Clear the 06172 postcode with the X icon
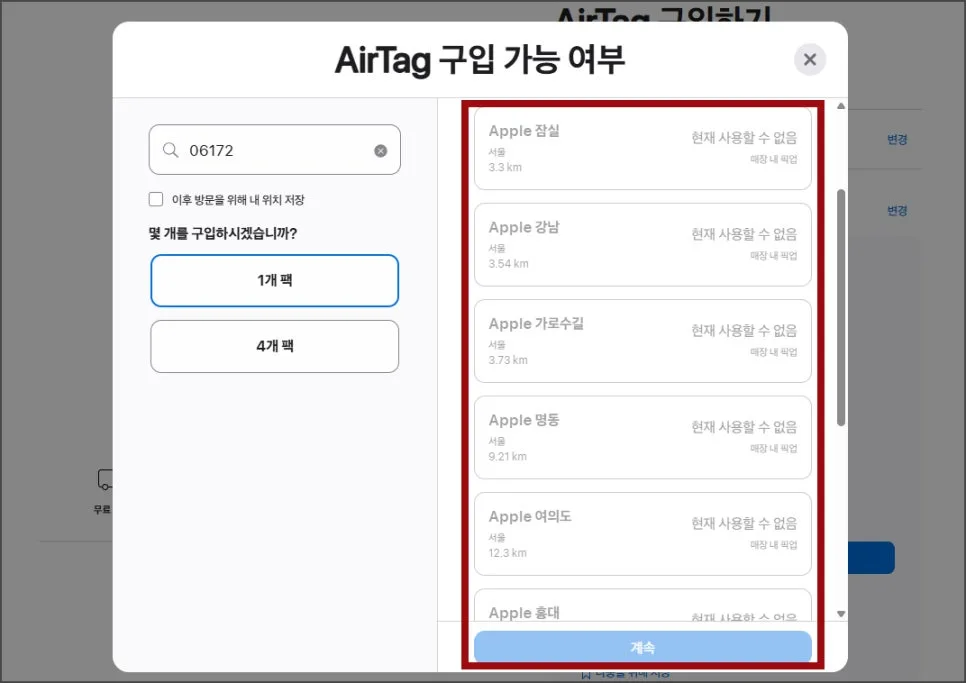This screenshot has height=683, width=966. click(381, 150)
